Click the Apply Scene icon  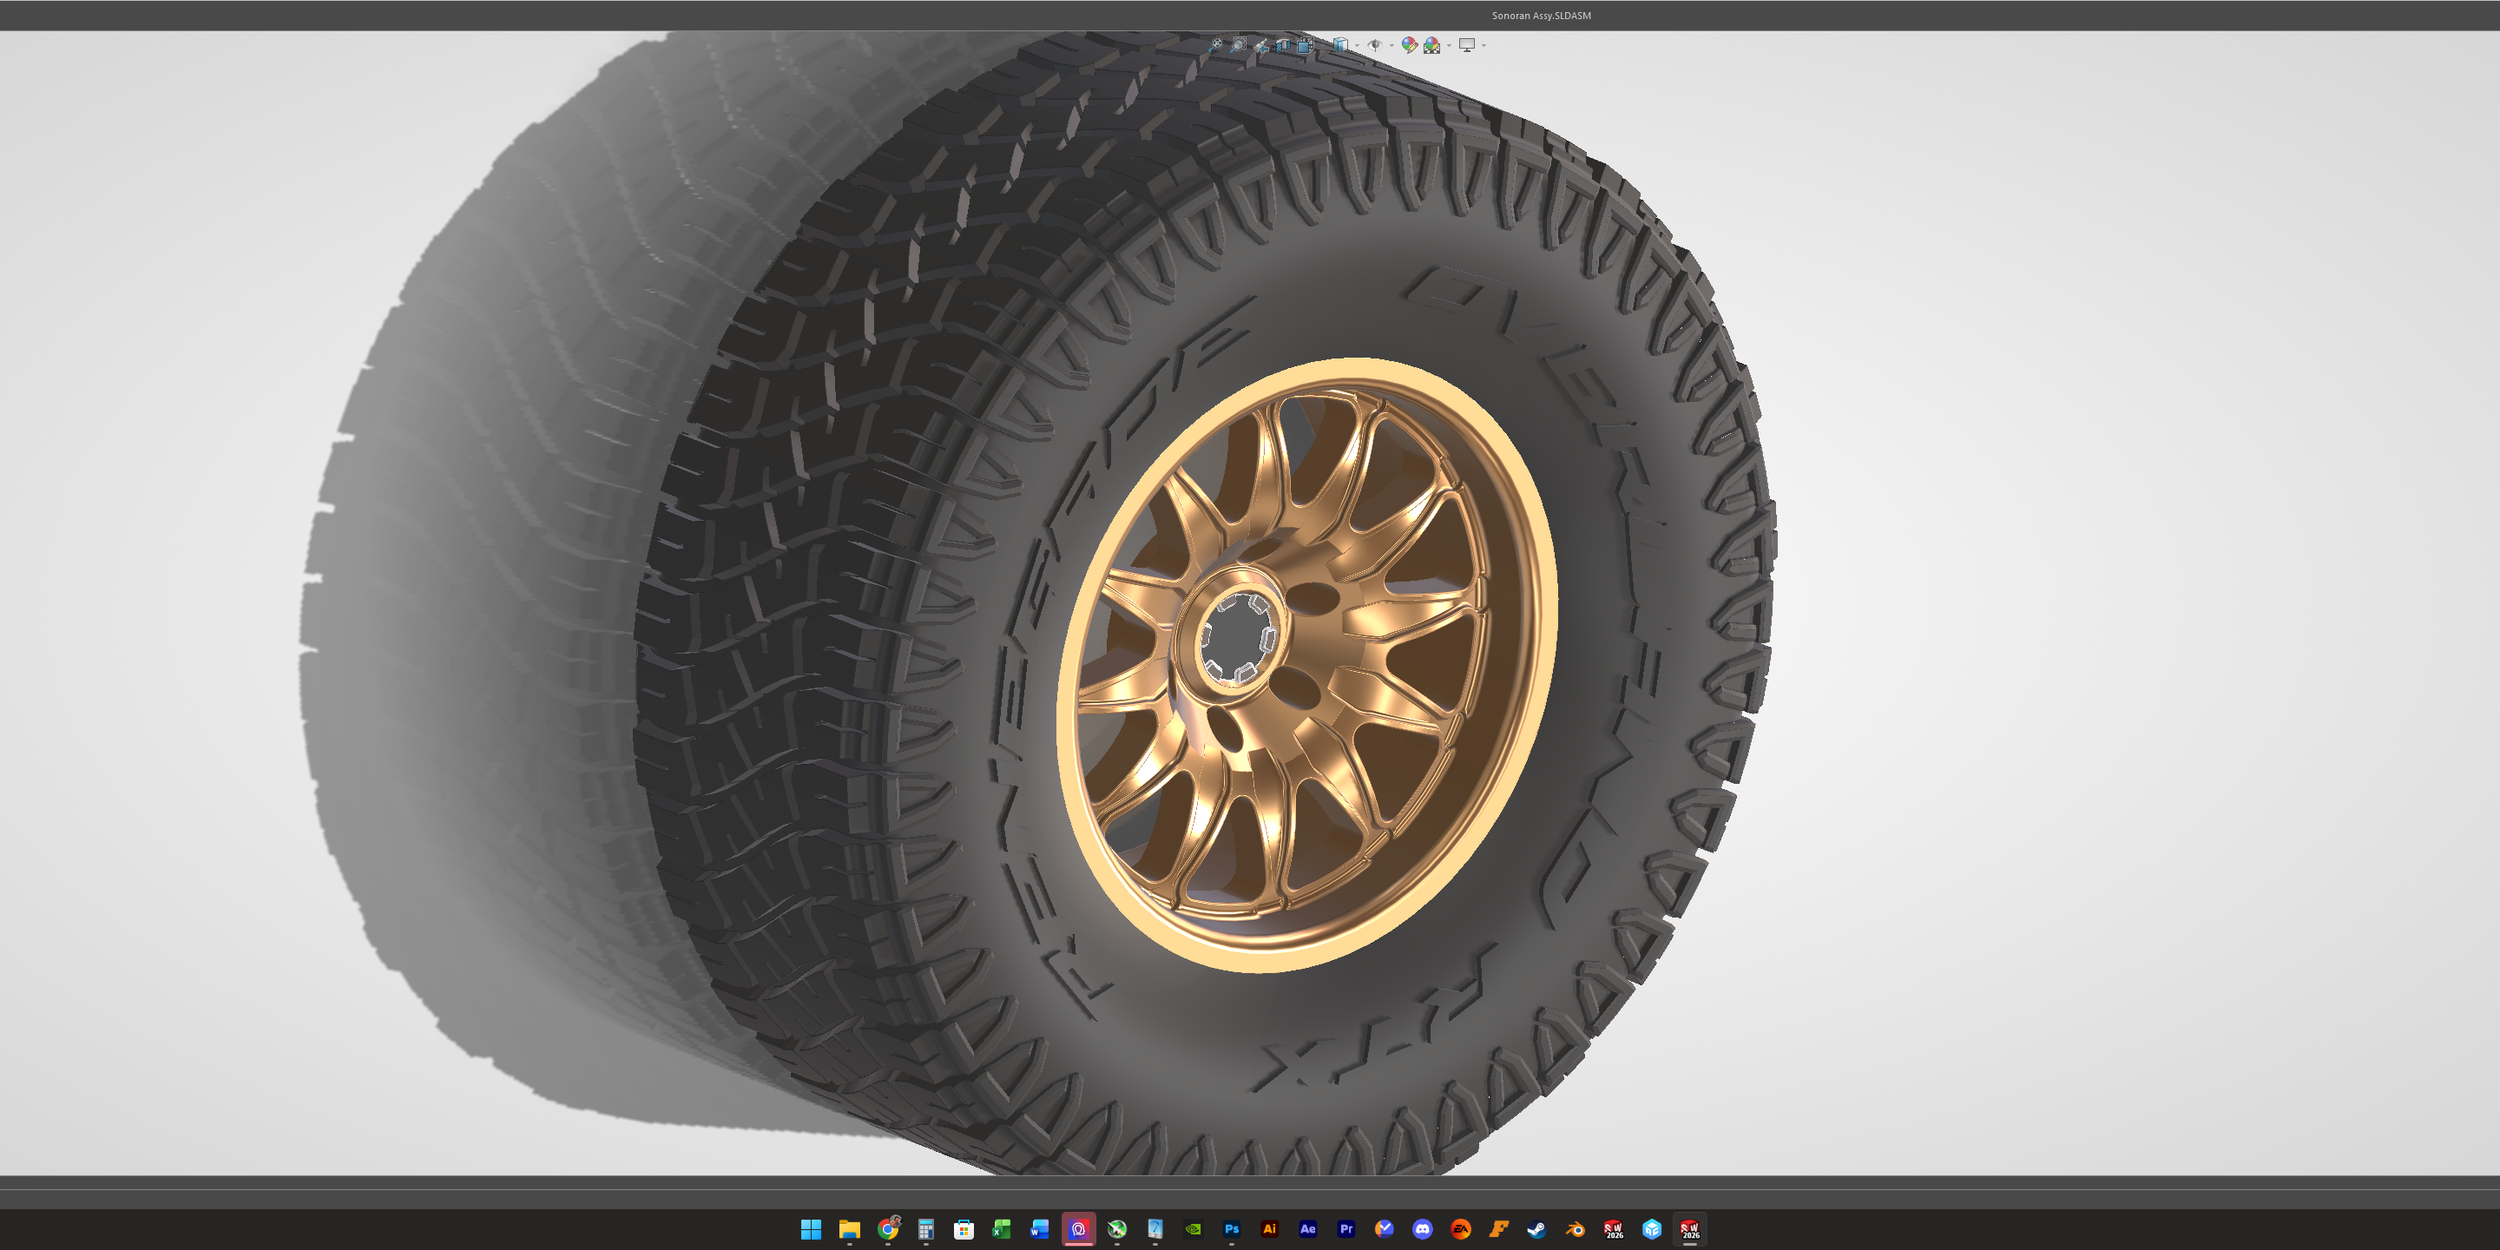tap(1432, 45)
